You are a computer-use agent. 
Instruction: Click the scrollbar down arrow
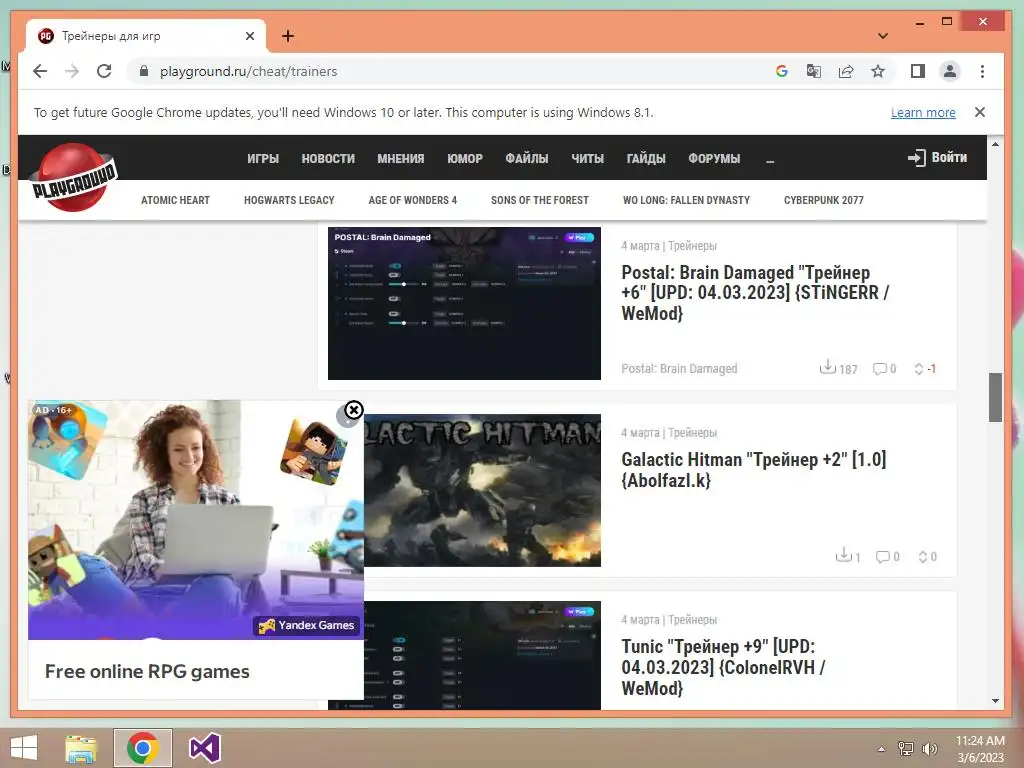(995, 701)
